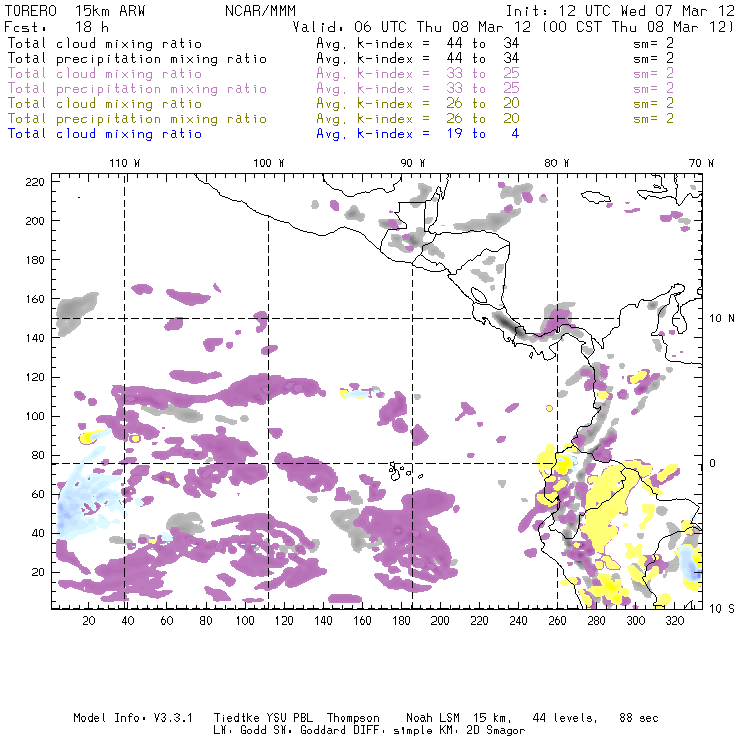Click the "110 W" longitude label
Screen dimensions: 740x740
pyautogui.click(x=125, y=163)
